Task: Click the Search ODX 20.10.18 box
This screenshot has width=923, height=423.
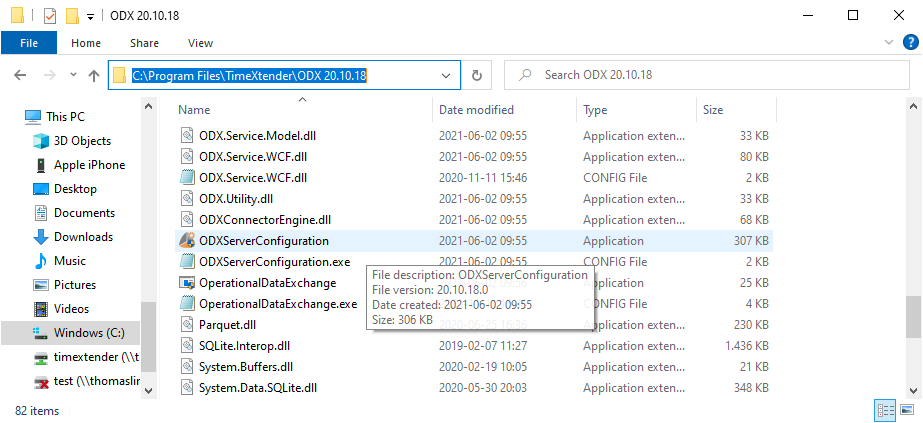Action: coord(707,75)
